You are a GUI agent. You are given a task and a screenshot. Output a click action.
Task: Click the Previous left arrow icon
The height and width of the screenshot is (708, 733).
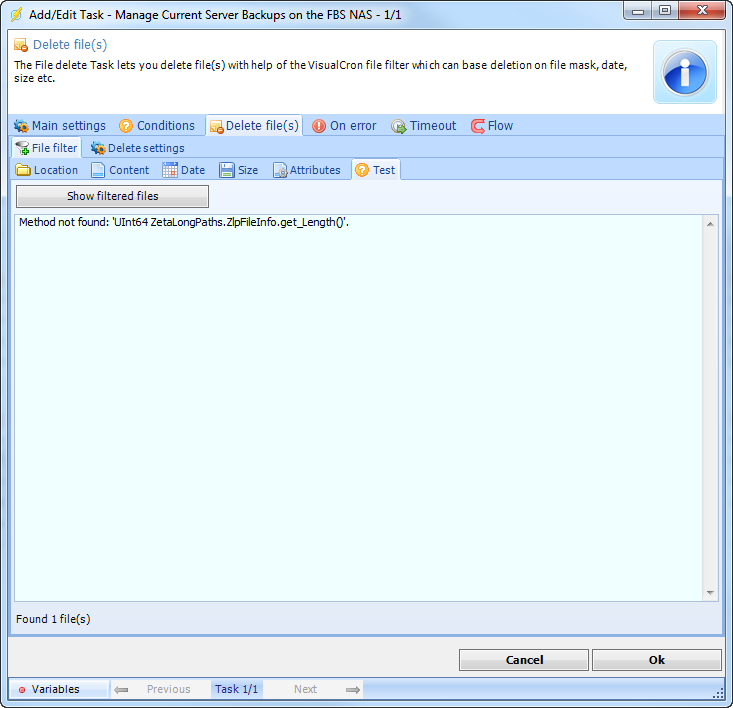[x=121, y=689]
